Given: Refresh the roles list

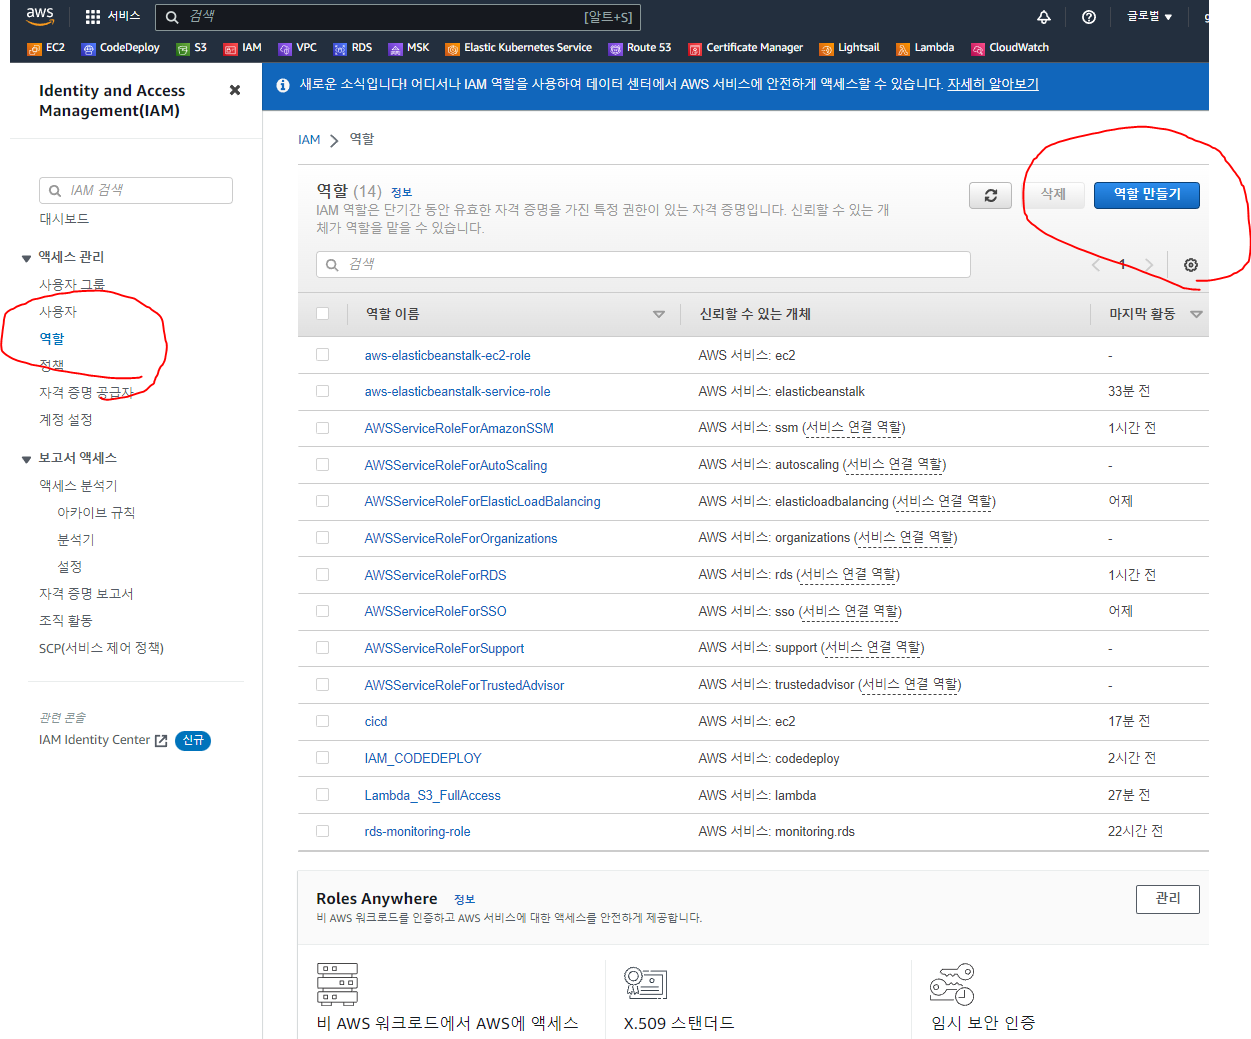Looking at the screenshot, I should click(990, 195).
